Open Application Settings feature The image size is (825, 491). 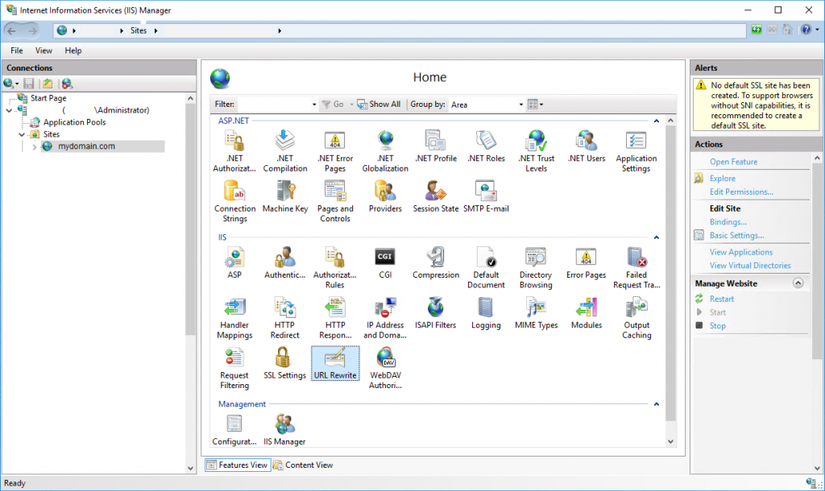[x=636, y=152]
